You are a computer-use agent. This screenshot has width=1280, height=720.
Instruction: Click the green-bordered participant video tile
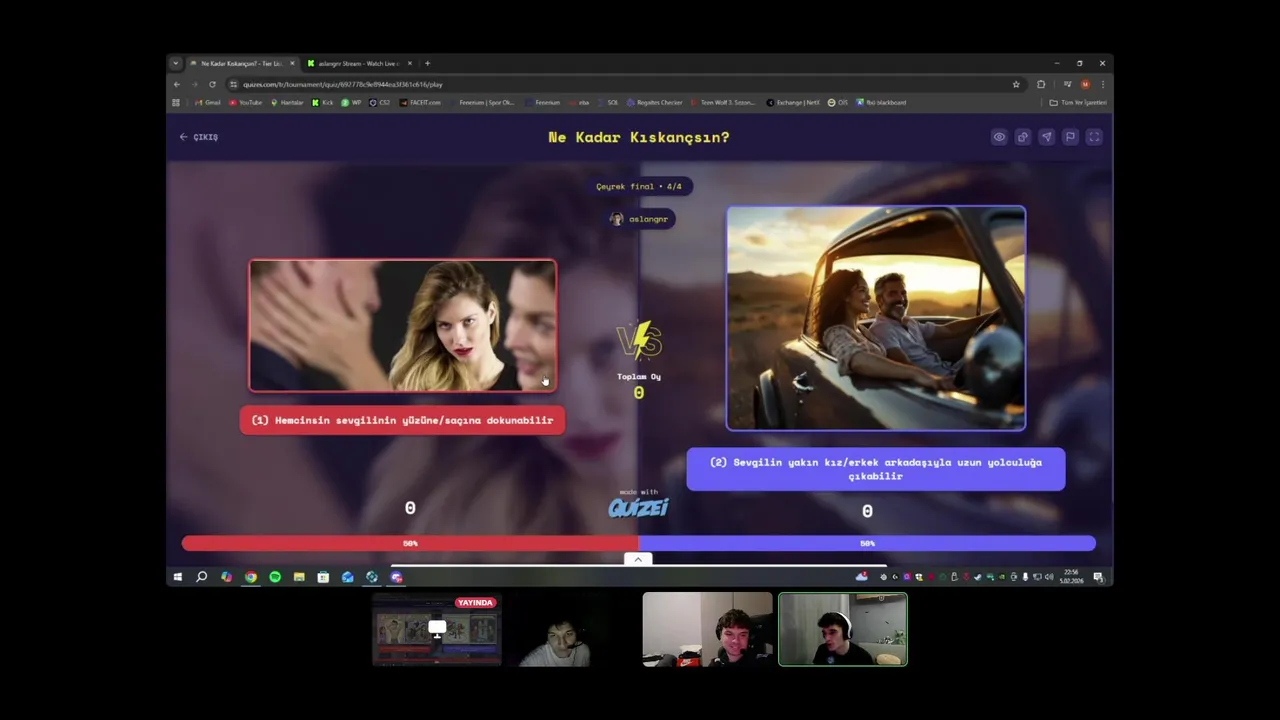(x=843, y=629)
